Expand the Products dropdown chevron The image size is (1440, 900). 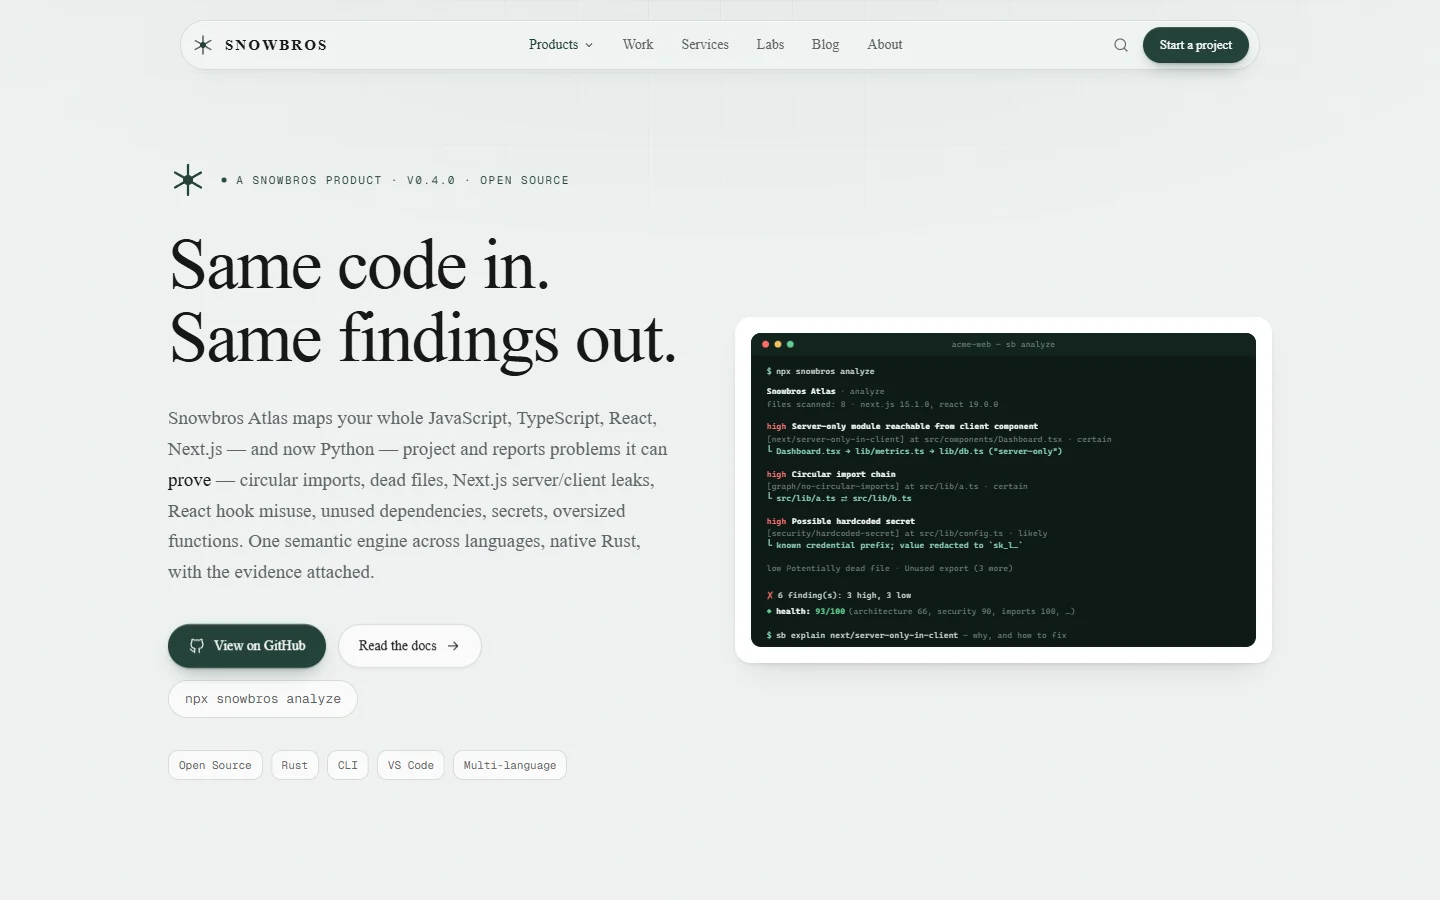coord(589,45)
